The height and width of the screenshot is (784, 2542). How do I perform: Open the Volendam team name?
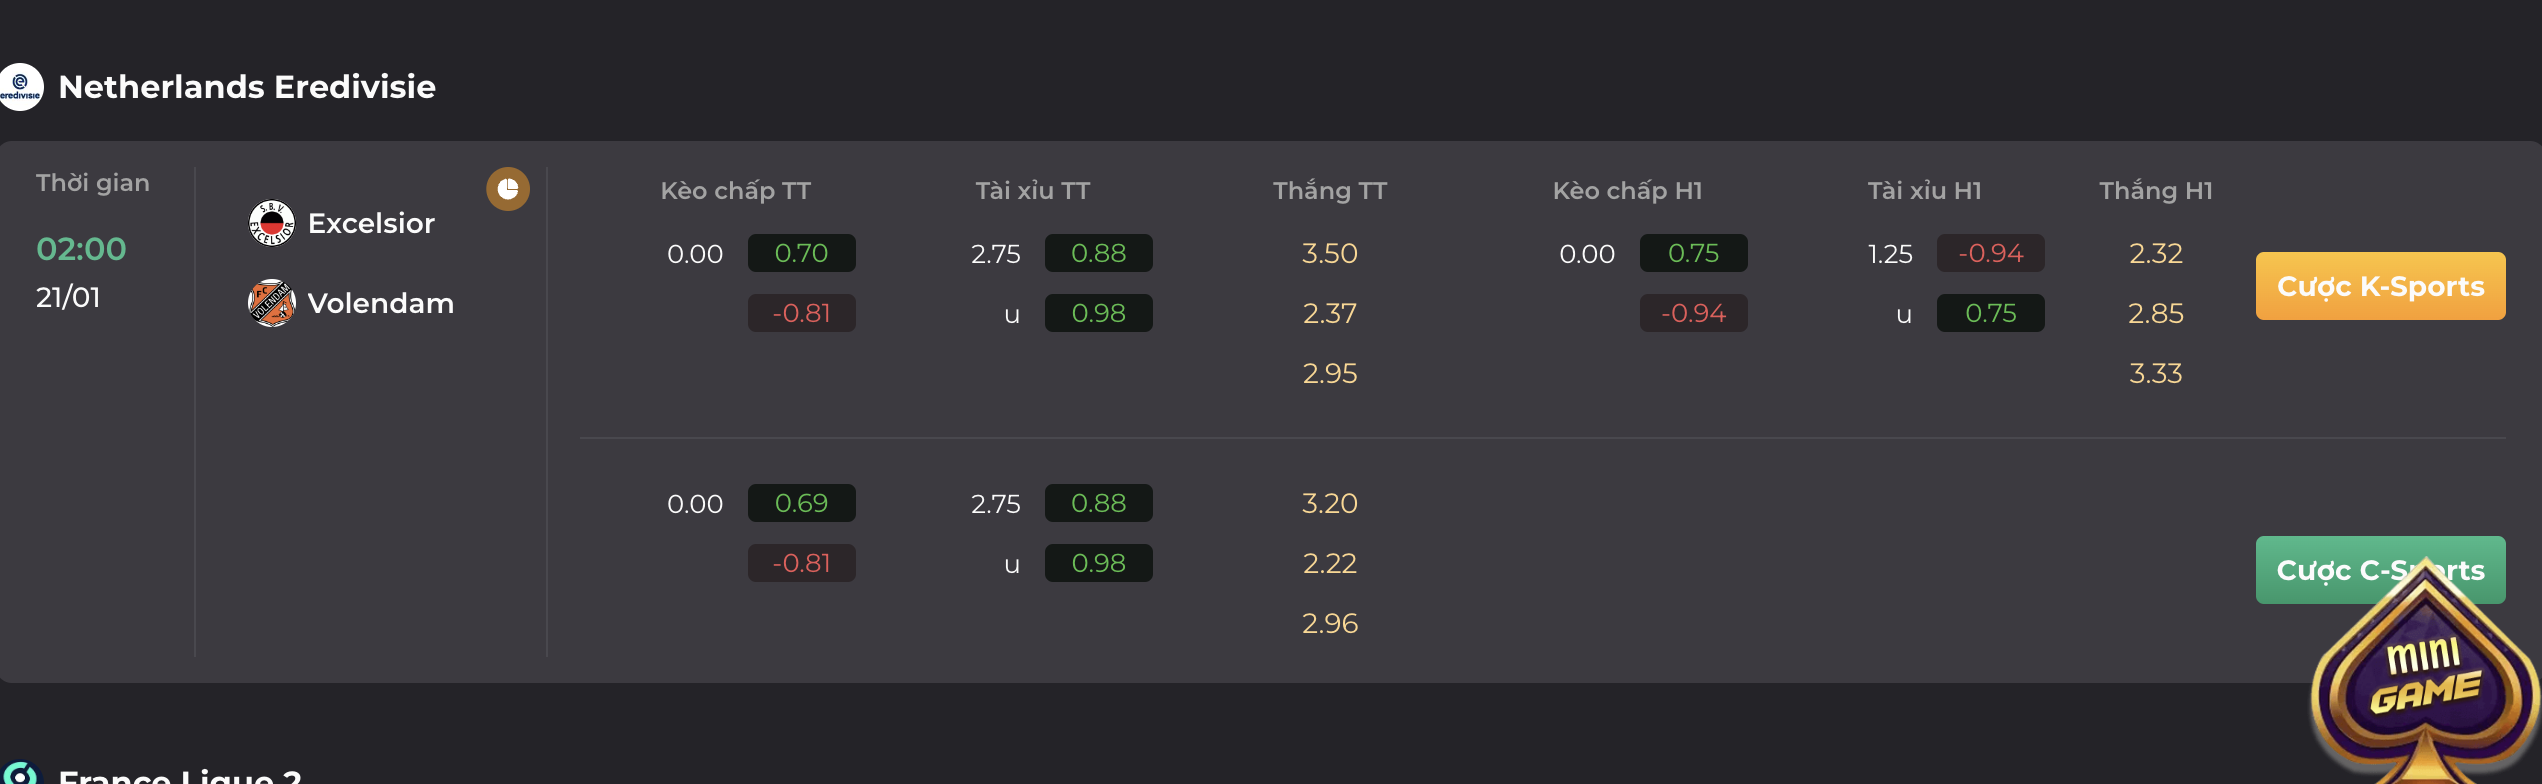tap(381, 303)
